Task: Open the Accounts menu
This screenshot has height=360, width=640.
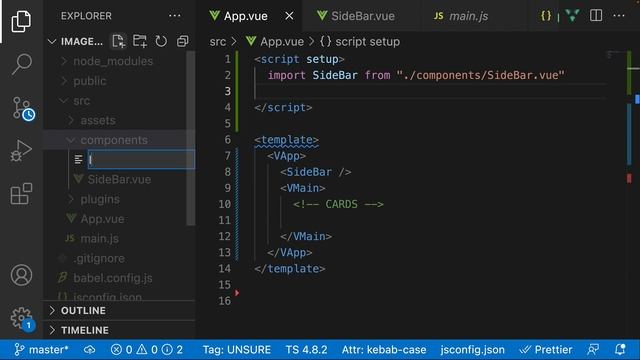Action: pyautogui.click(x=21, y=275)
